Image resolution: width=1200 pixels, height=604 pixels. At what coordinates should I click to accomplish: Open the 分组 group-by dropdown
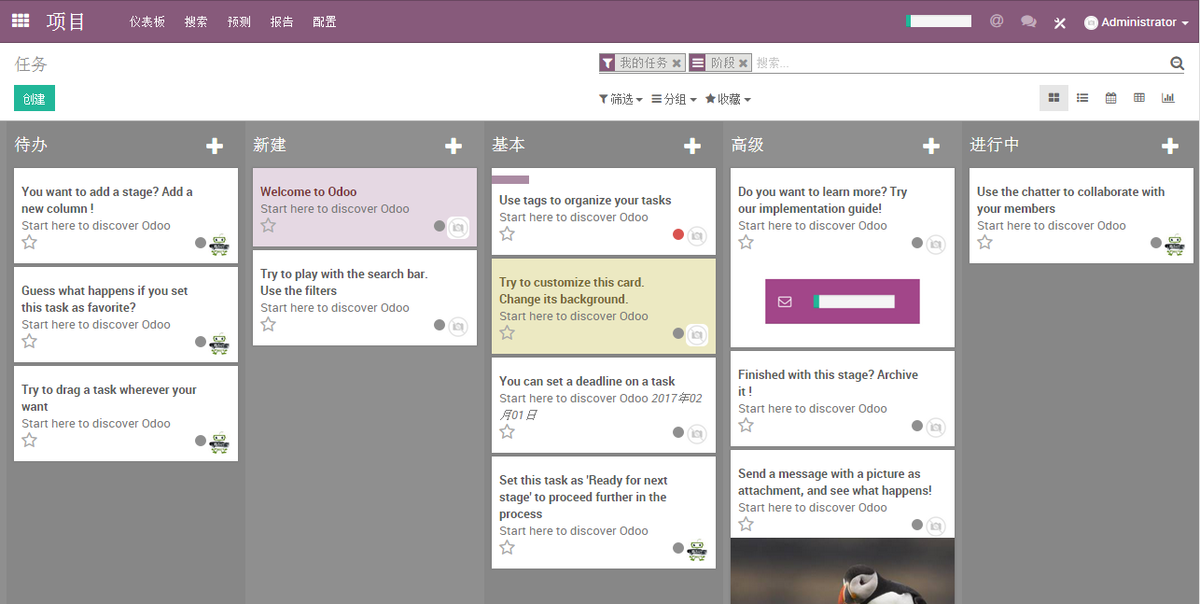point(674,99)
